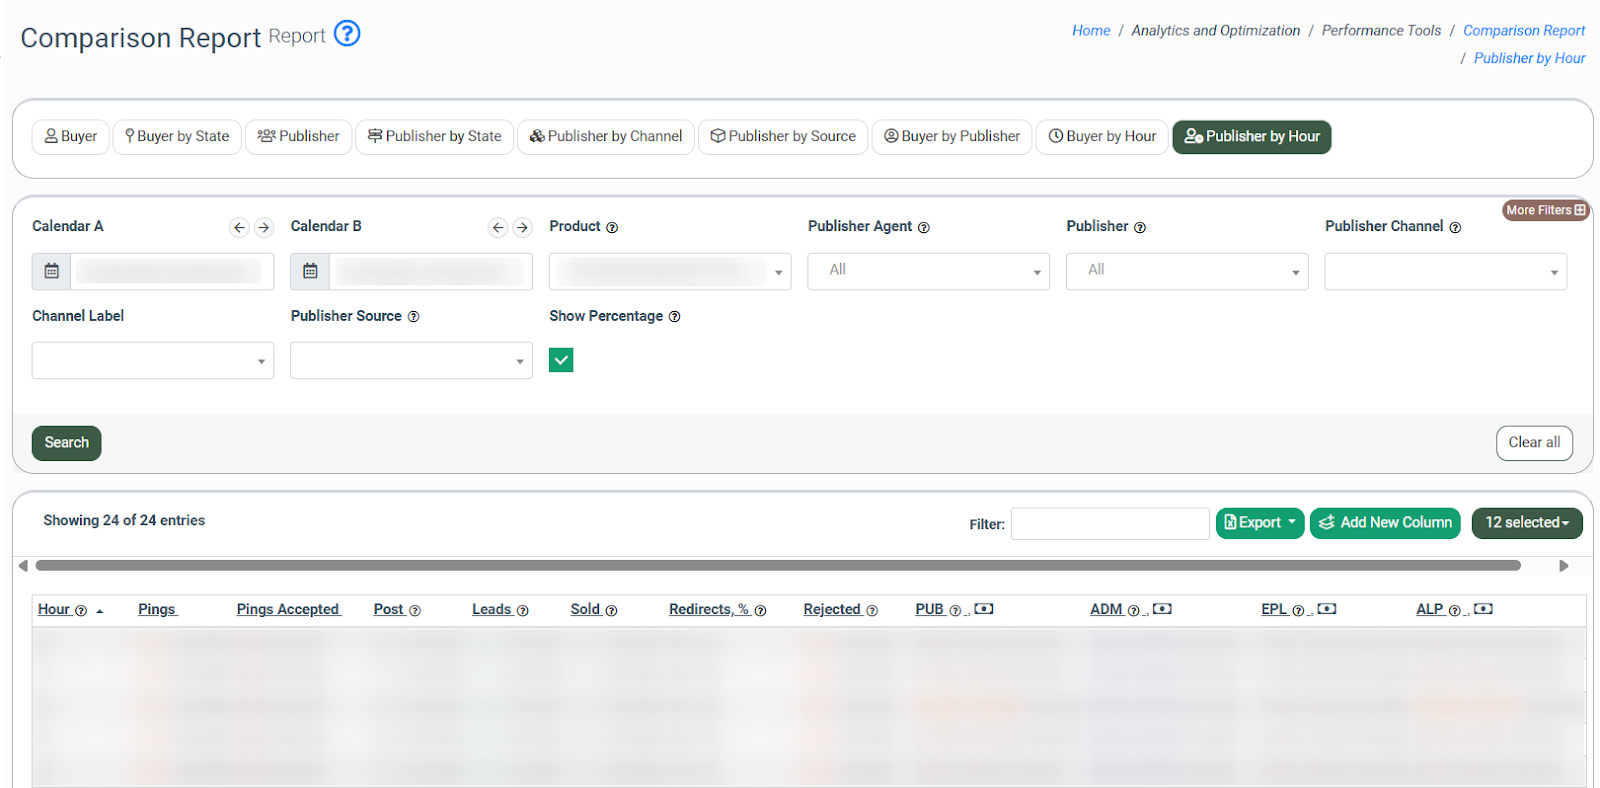1600x788 pixels.
Task: Open the Calendar B date picker icon
Action: 310,271
